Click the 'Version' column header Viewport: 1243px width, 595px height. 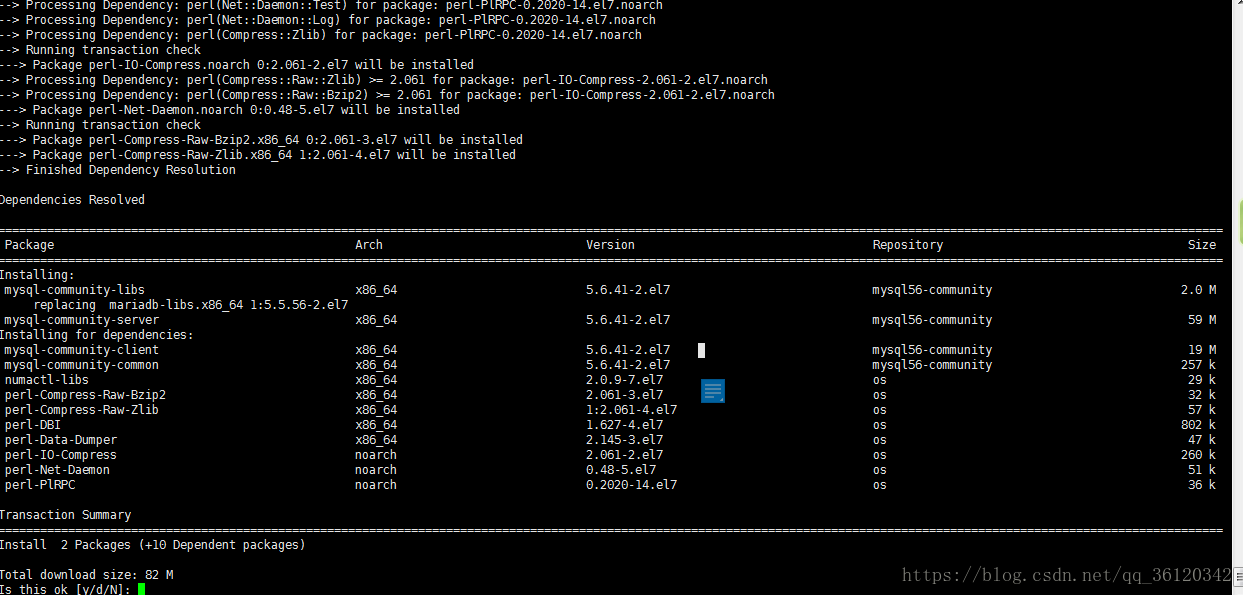610,245
